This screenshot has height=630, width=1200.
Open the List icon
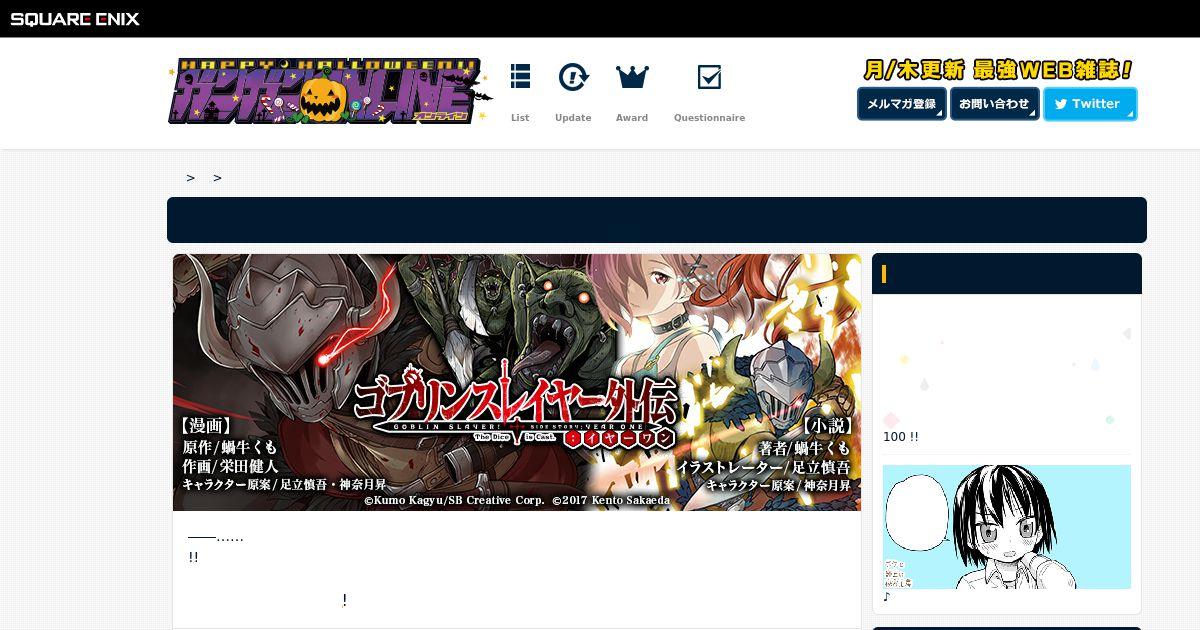(x=520, y=77)
